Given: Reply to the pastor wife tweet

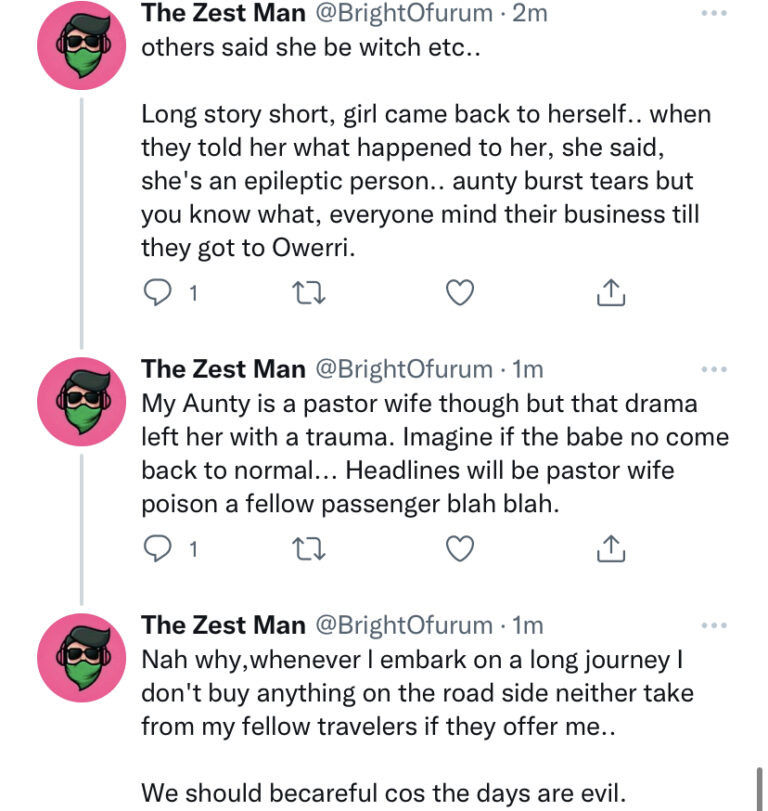Looking at the screenshot, I should coord(158,549).
